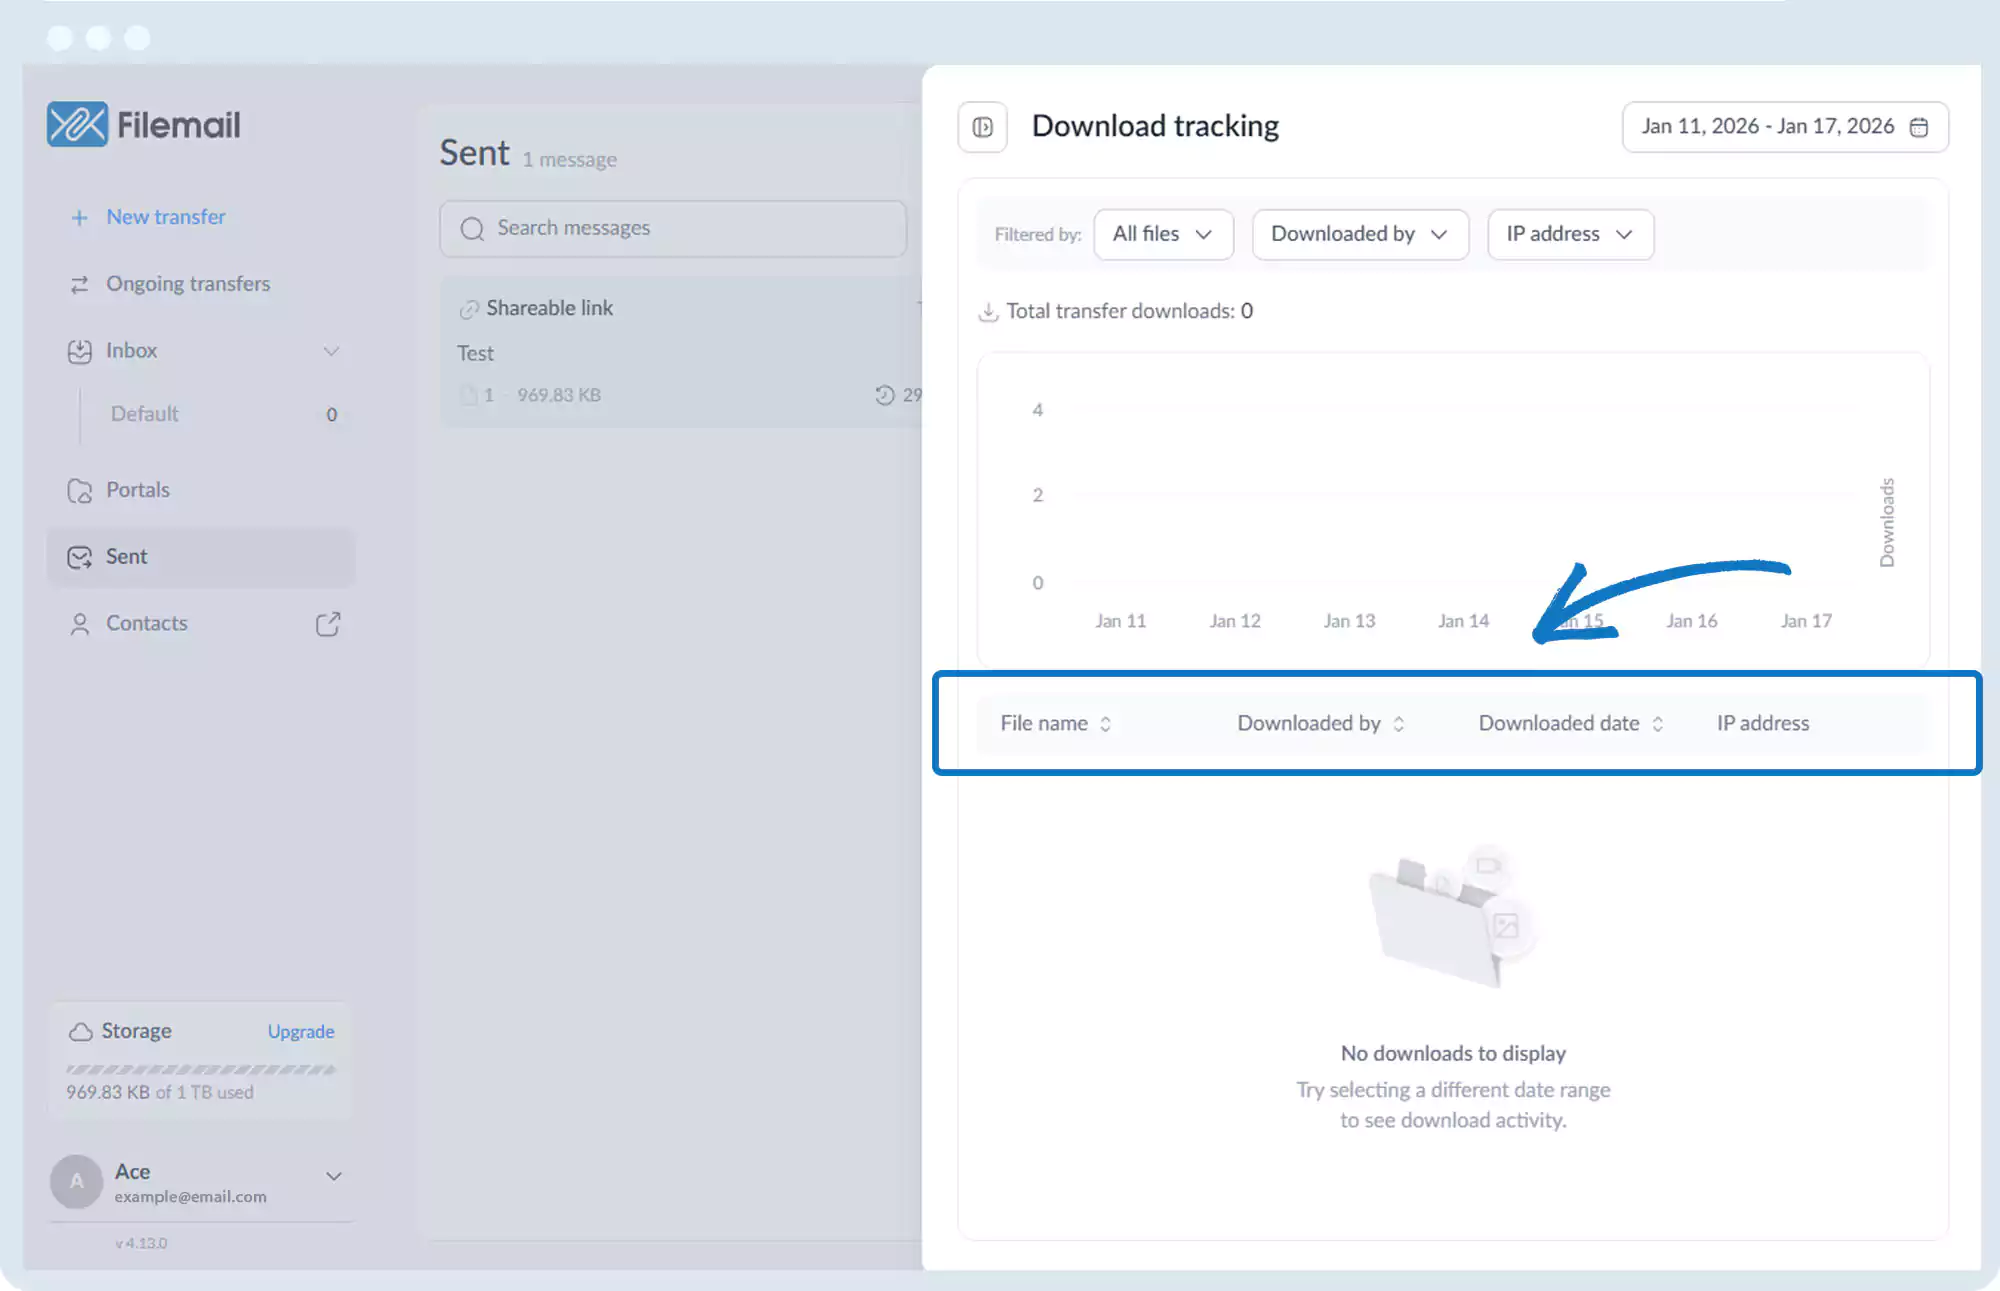The height and width of the screenshot is (1291, 2000).
Task: Click the Ongoing transfers arrows icon
Action: (79, 285)
